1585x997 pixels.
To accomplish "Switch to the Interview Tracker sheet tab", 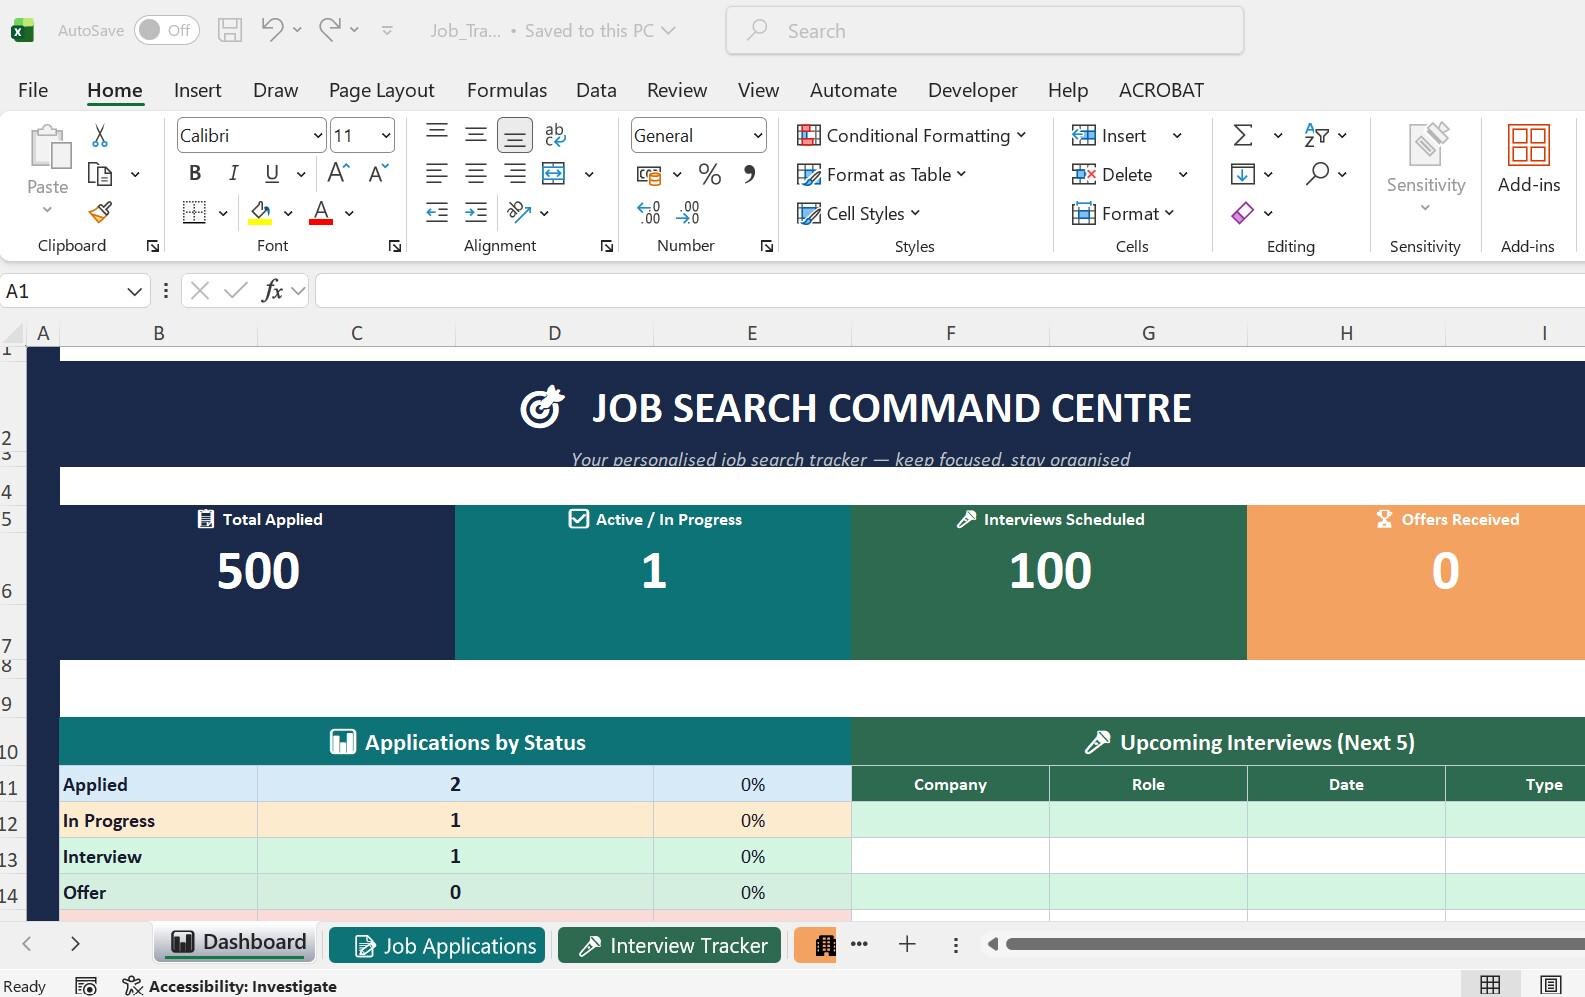I will pyautogui.click(x=670, y=945).
